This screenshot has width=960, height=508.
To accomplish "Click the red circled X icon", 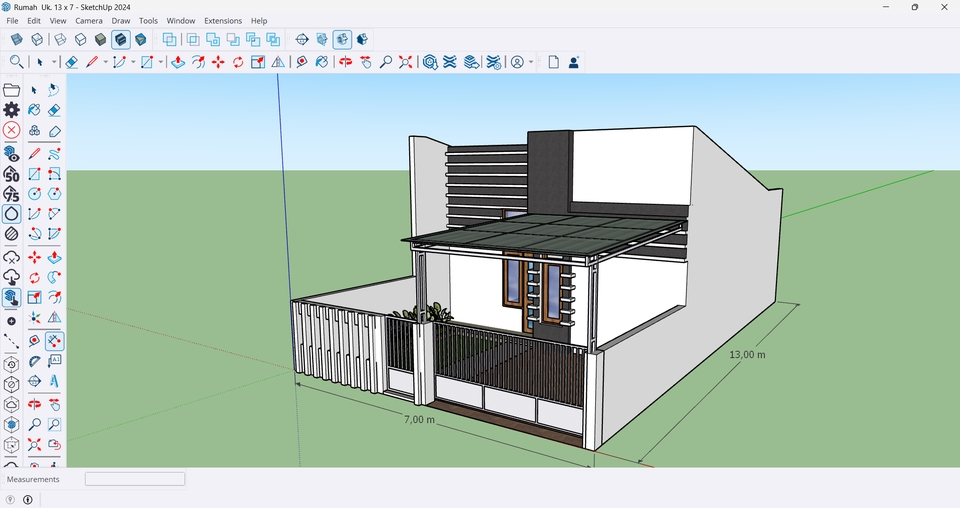I will click(12, 130).
